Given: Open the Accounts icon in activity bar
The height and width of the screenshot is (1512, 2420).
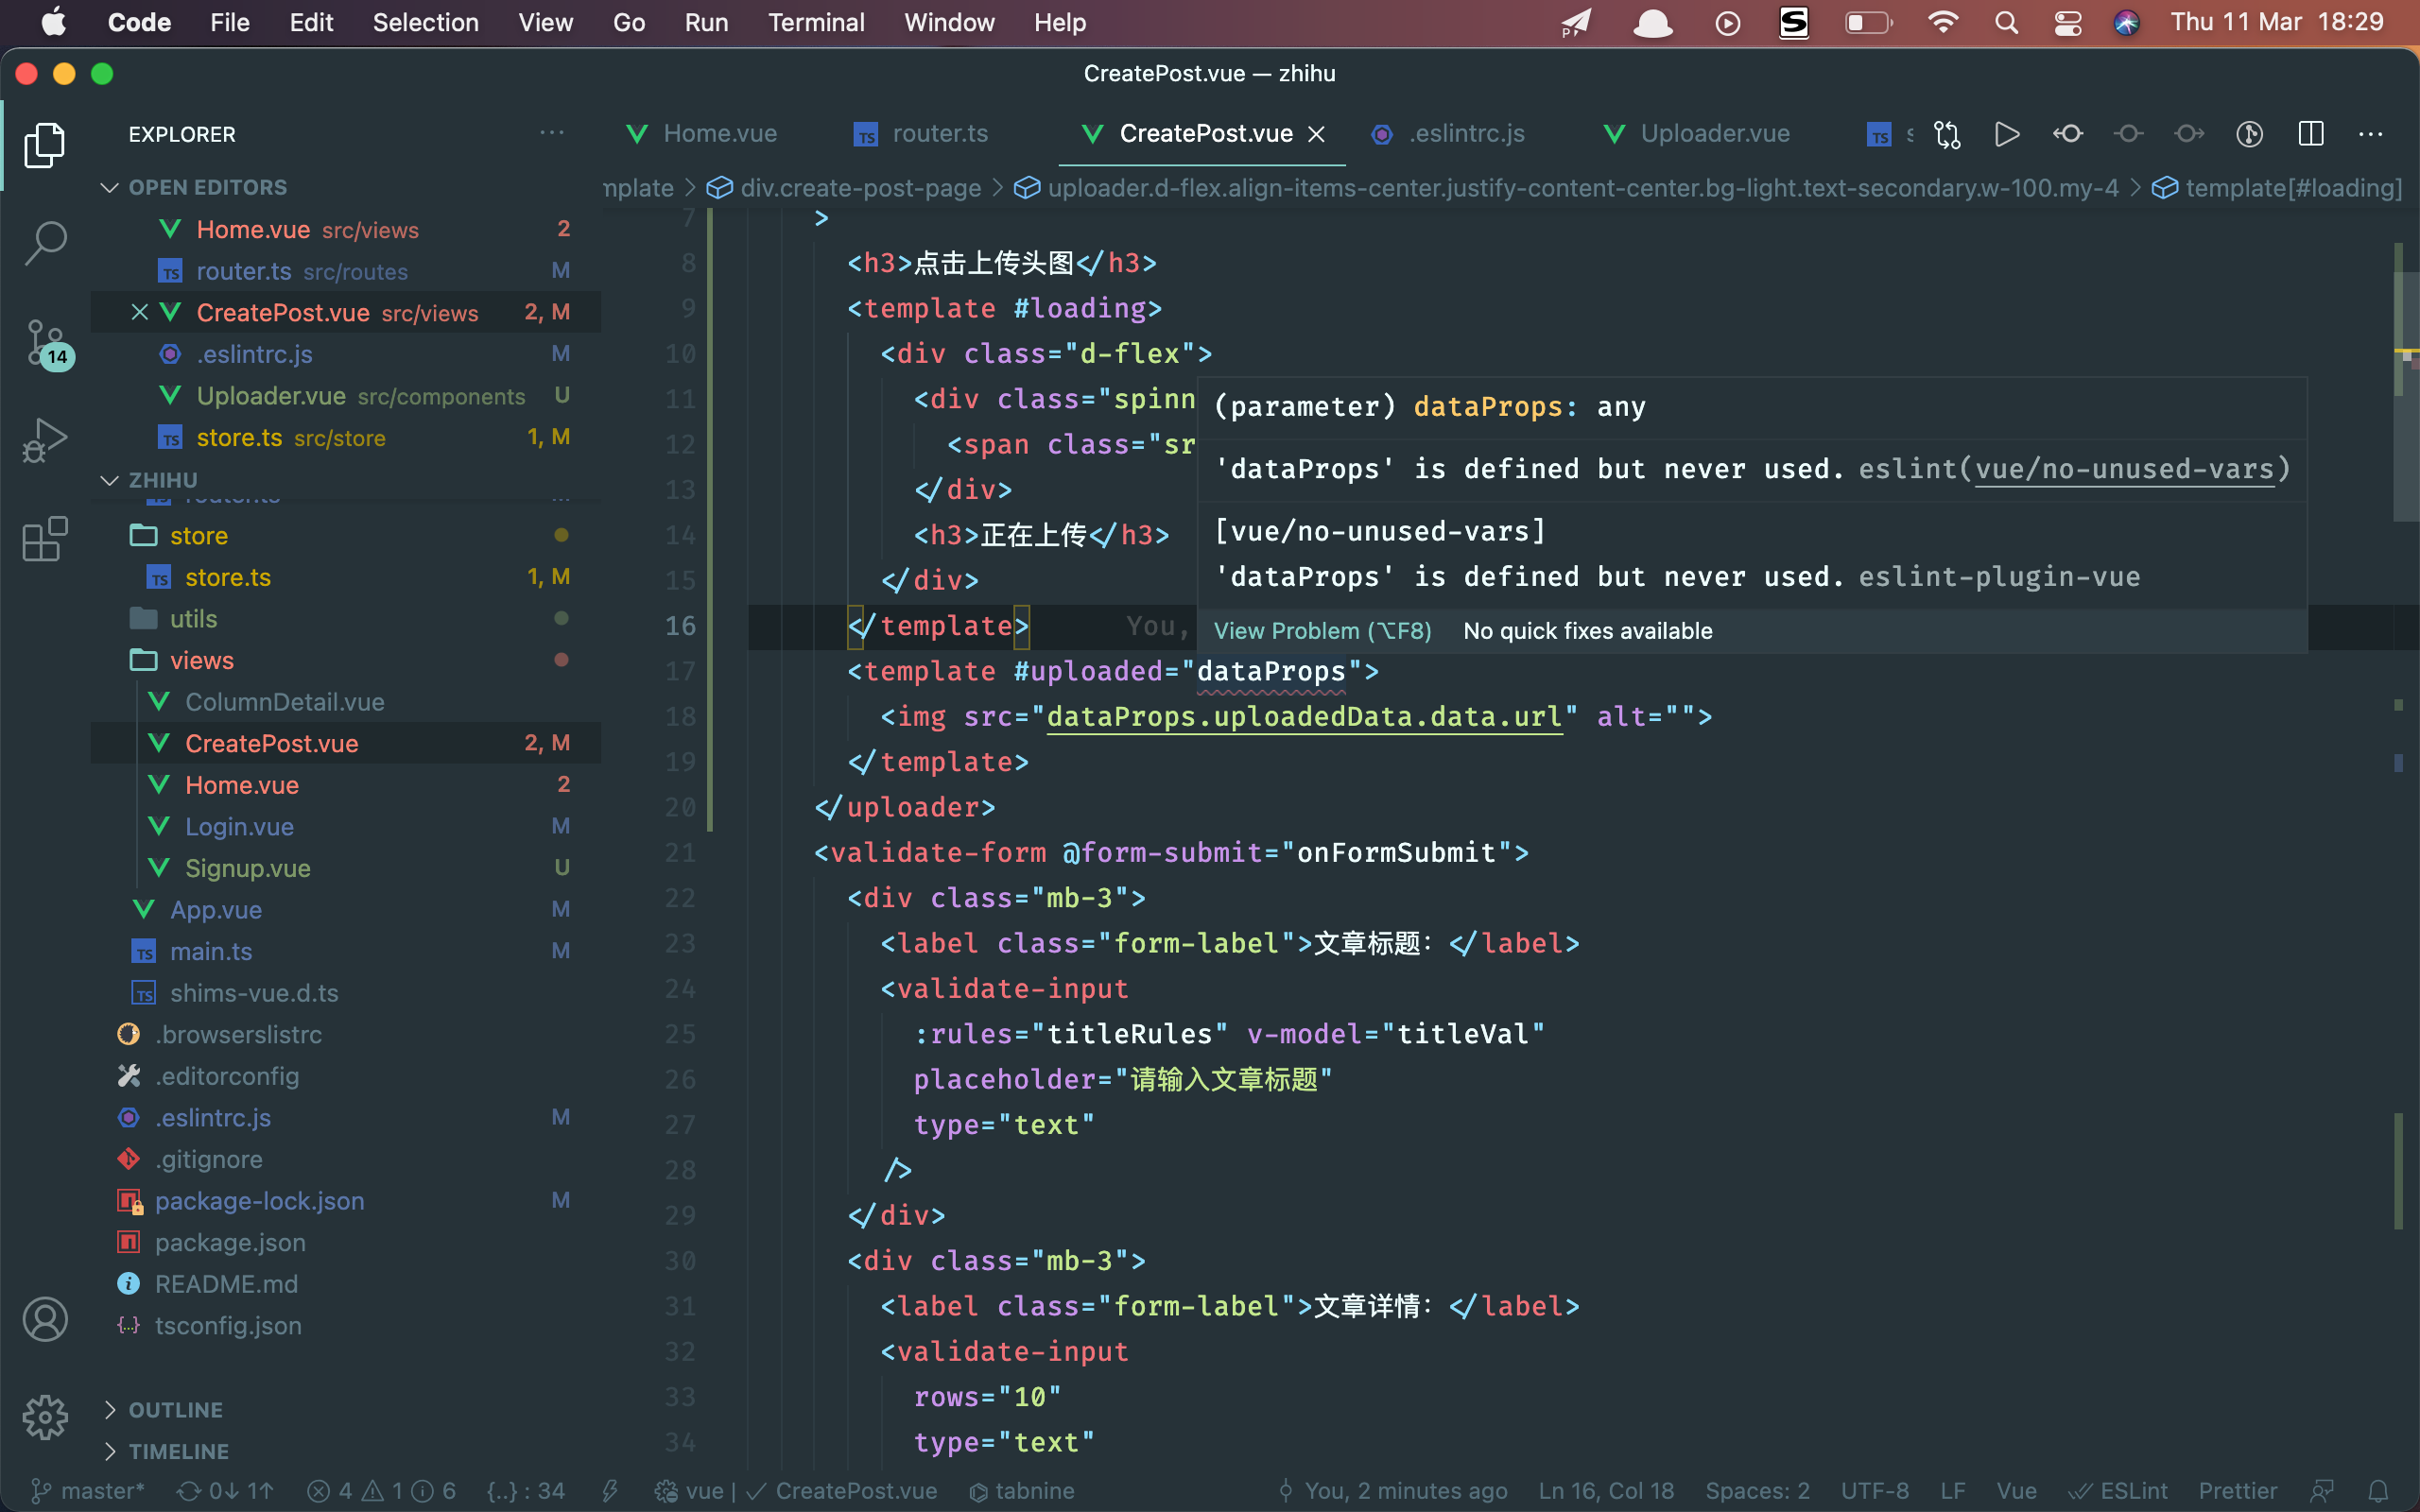Looking at the screenshot, I should coord(45,1319).
